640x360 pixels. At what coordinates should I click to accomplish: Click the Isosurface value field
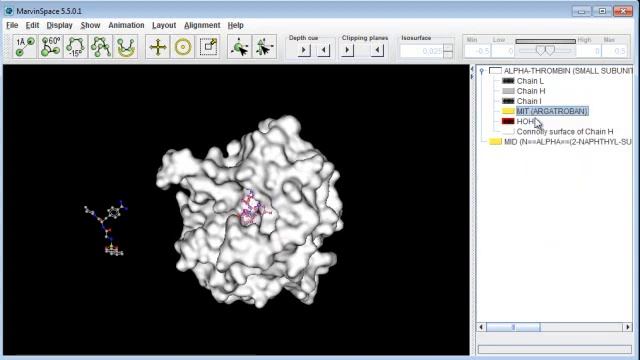(x=421, y=51)
